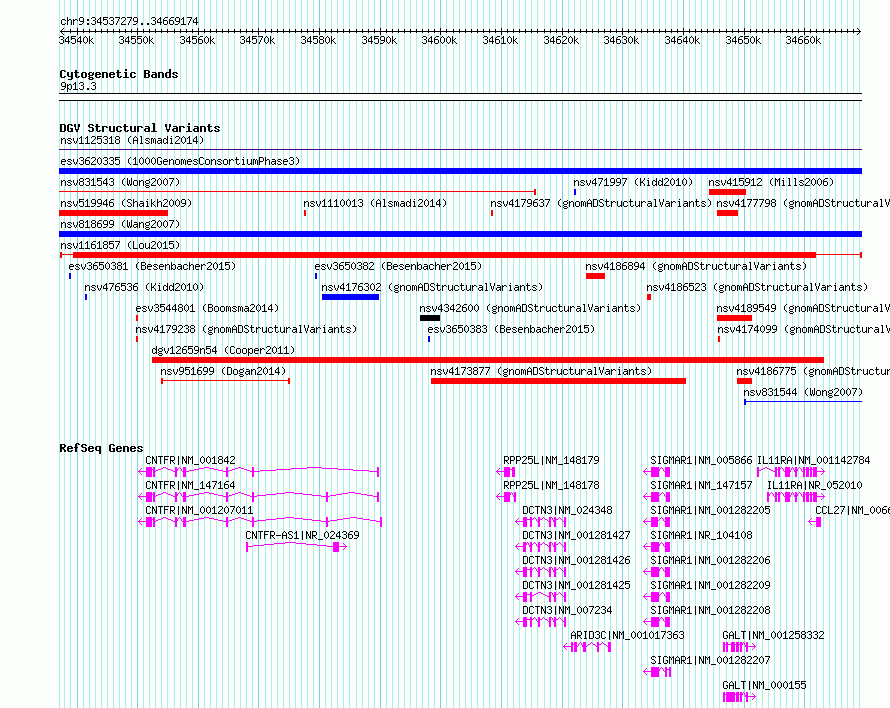This screenshot has height=708, width=890.
Task: Open variant nsv519946 (Shaikh2009)
Action: click(x=126, y=203)
